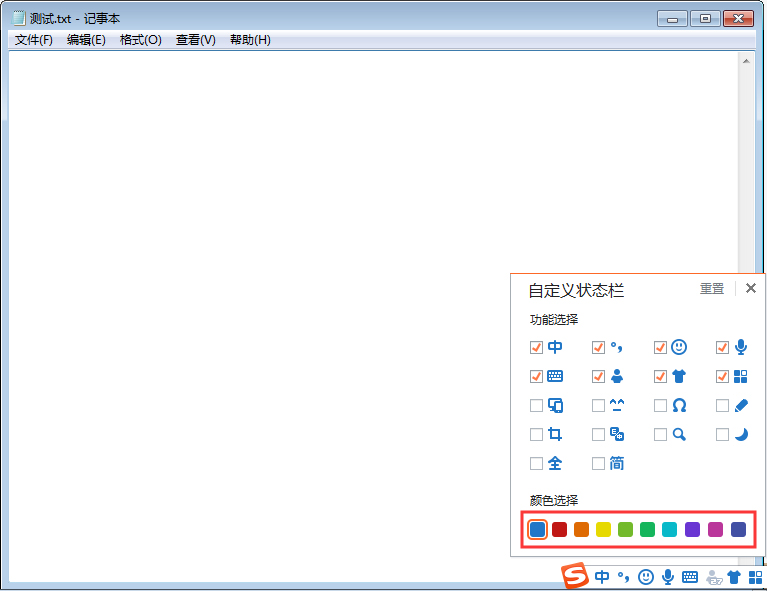Open the 文件(F) menu

[x=34, y=40]
